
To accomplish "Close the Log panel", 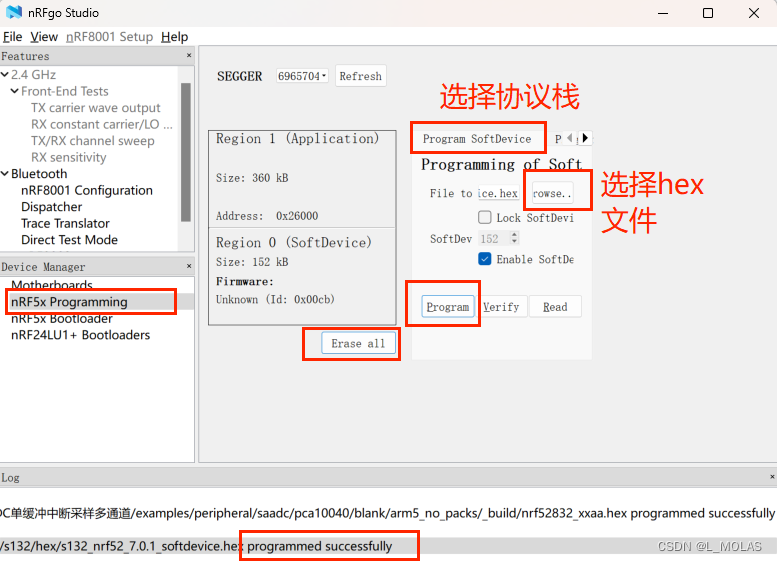I will coord(772,477).
